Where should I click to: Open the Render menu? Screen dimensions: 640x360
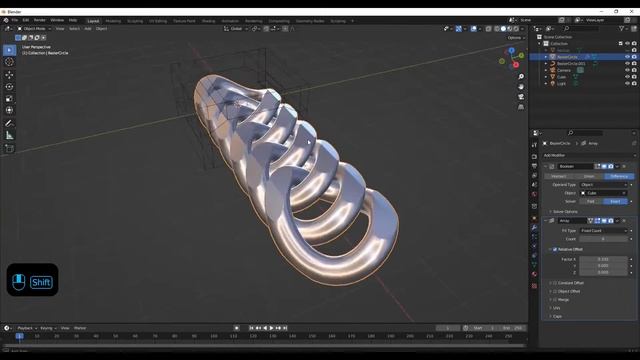[40, 20]
